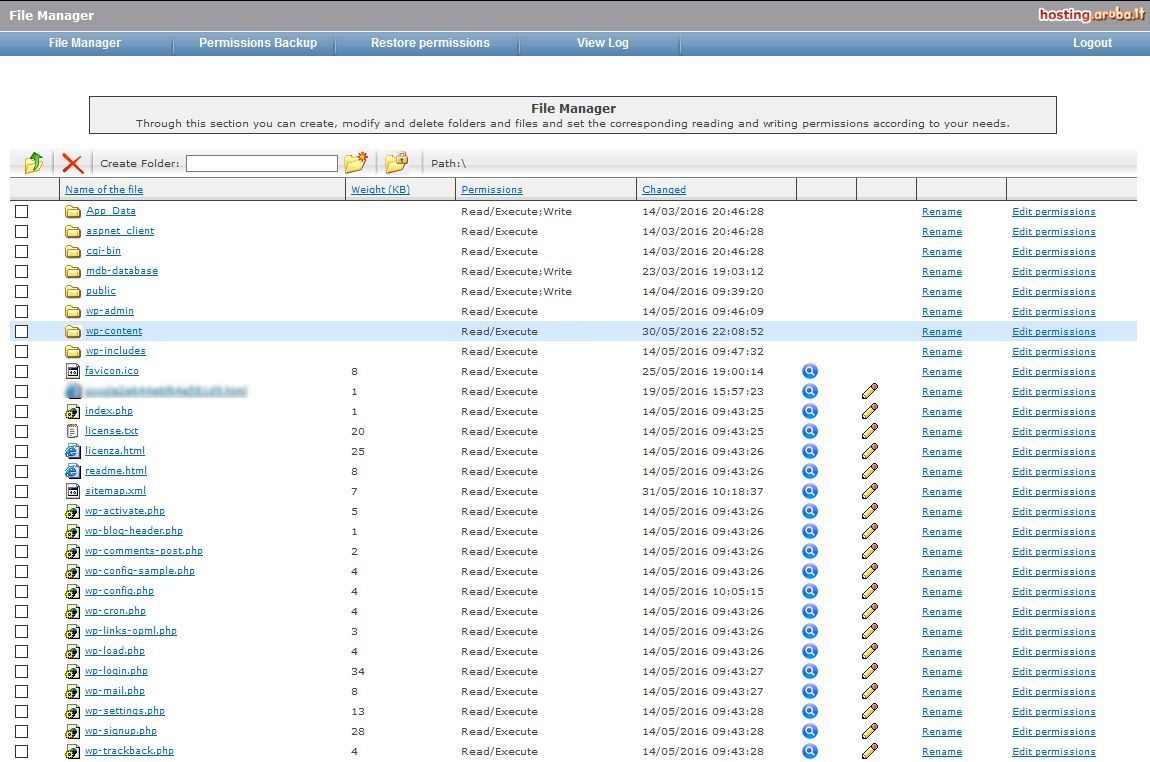This screenshot has height=762, width=1150.
Task: Click the locked folder permissions icon
Action: (397, 163)
